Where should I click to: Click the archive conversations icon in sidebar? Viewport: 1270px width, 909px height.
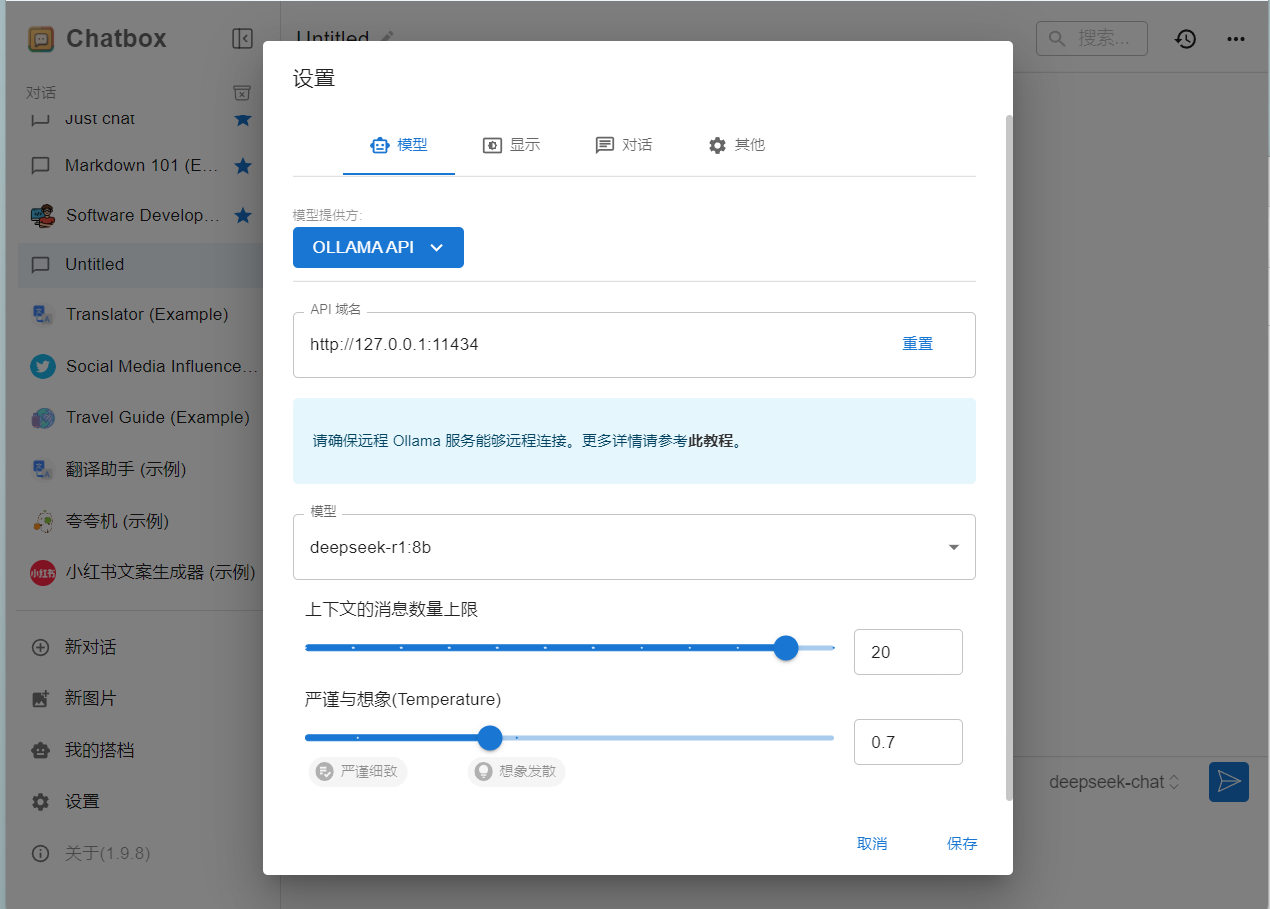click(x=242, y=93)
